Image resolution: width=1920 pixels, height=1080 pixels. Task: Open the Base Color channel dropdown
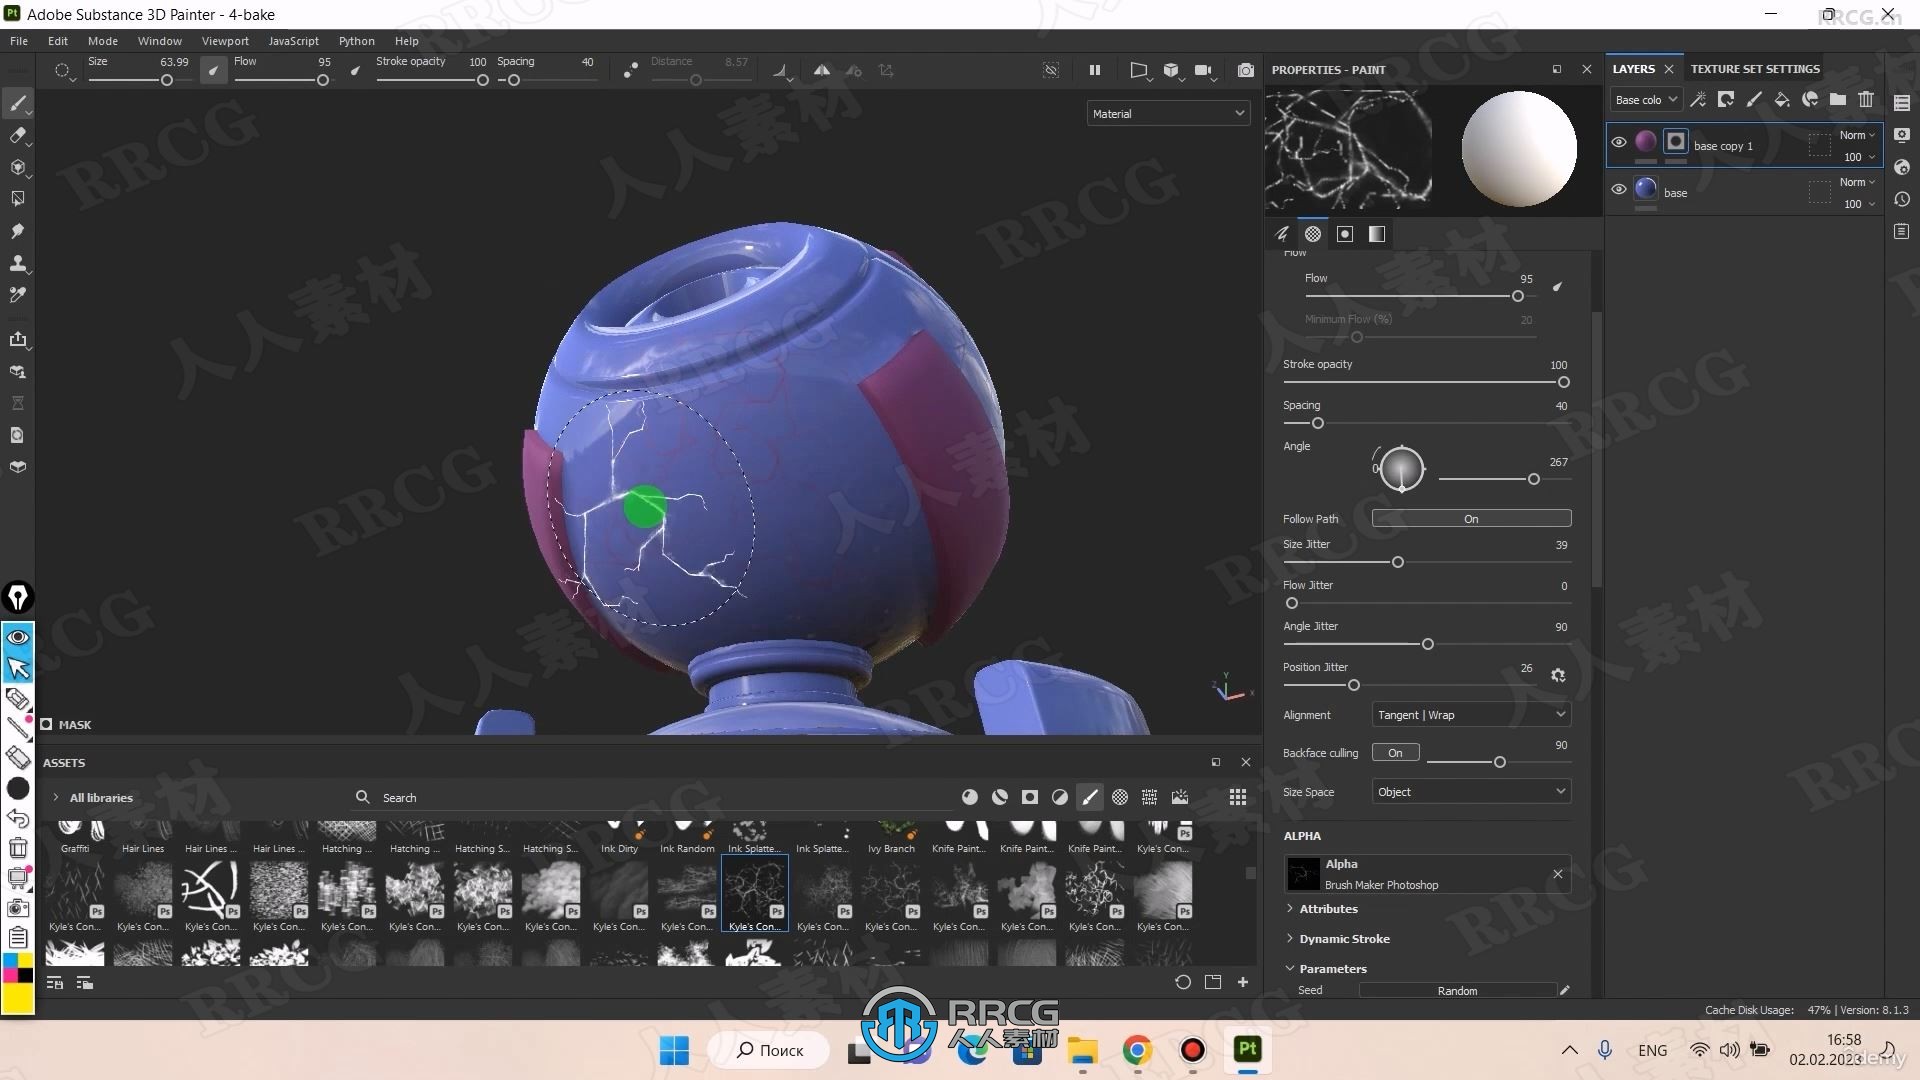[x=1644, y=100]
